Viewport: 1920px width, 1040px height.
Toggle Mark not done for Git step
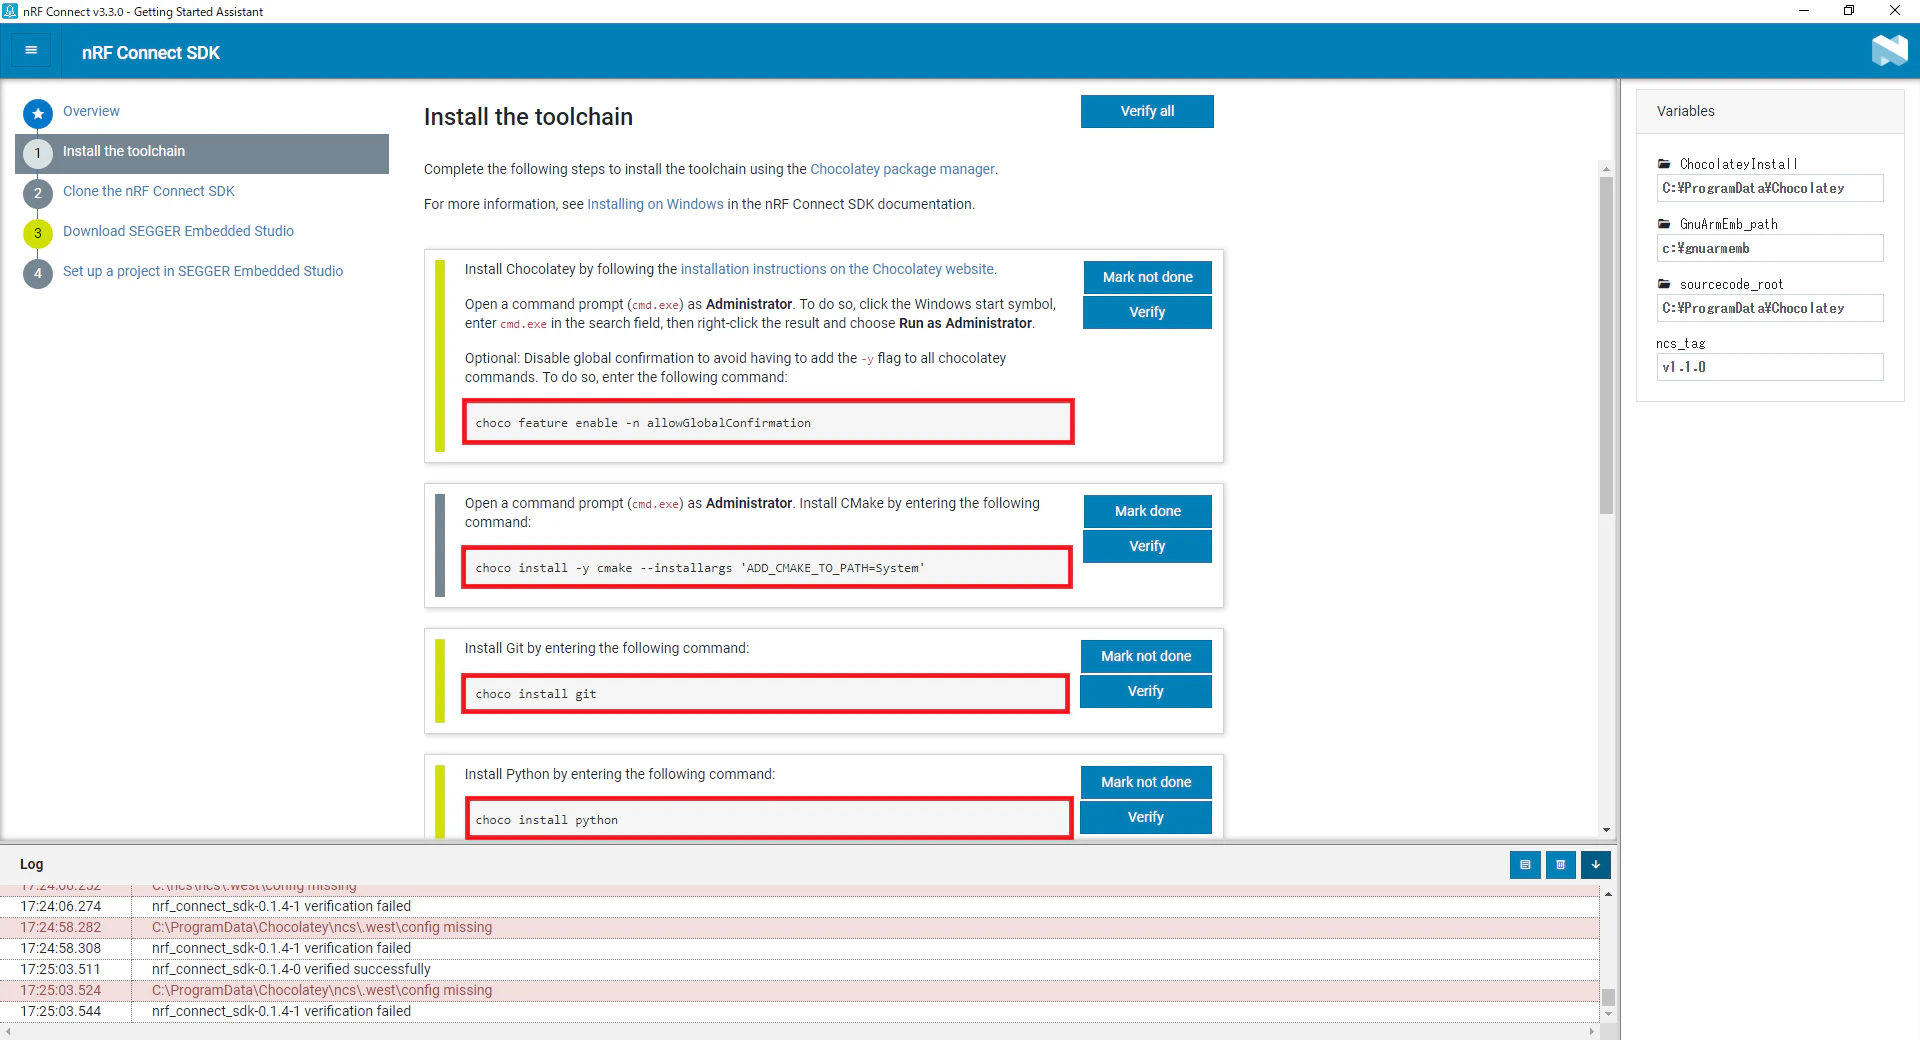pyautogui.click(x=1146, y=656)
